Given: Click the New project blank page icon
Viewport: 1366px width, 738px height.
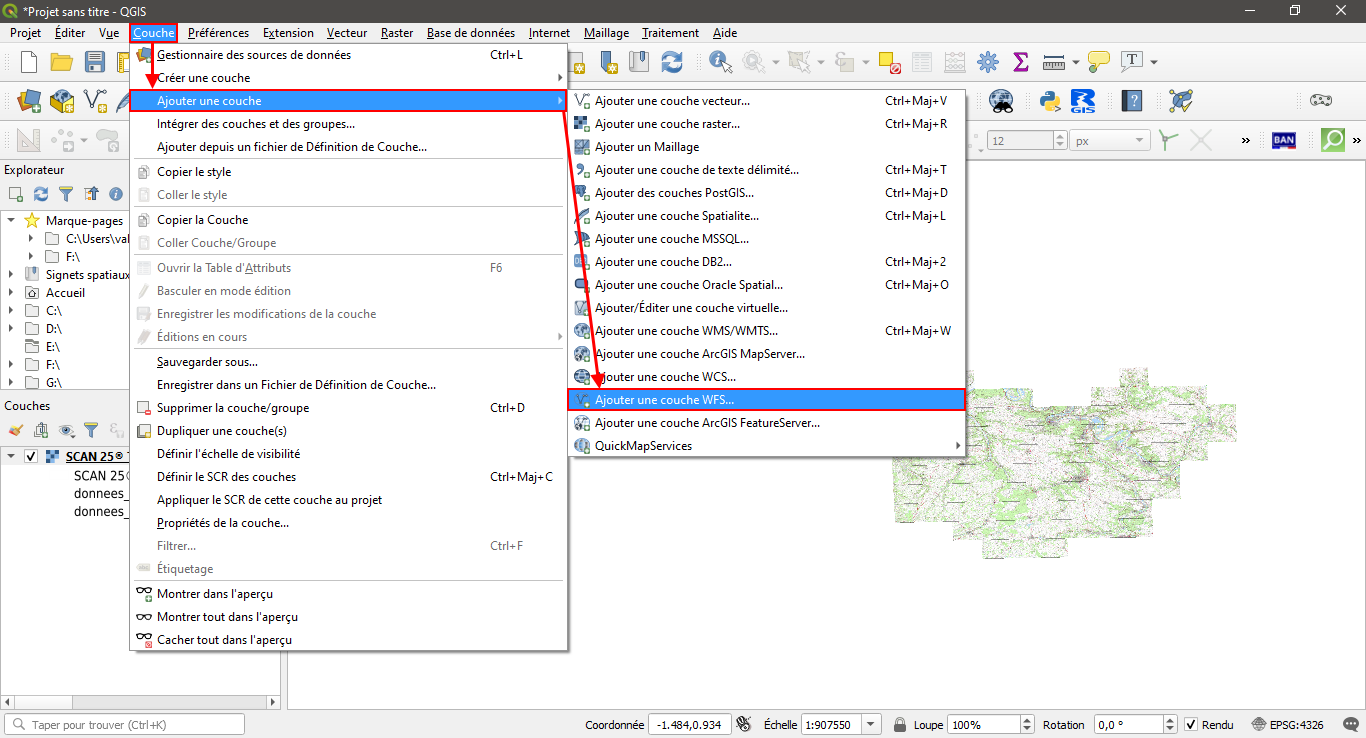Looking at the screenshot, I should coord(29,62).
